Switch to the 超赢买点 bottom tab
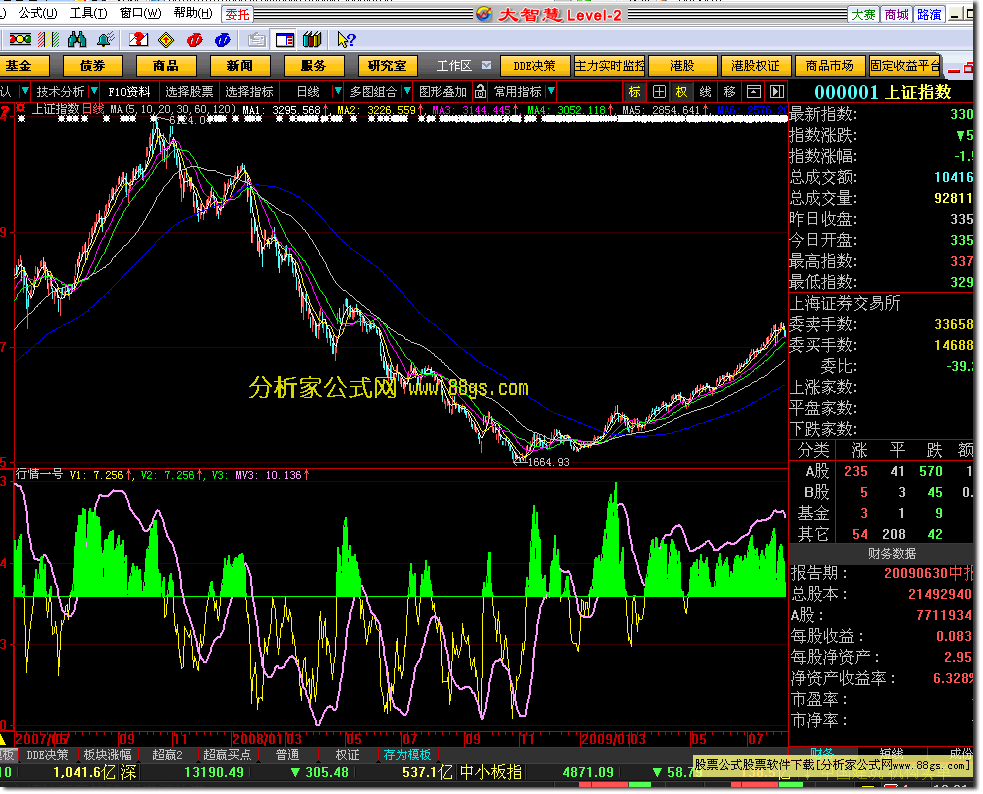The width and height of the screenshot is (983, 794). [x=227, y=755]
